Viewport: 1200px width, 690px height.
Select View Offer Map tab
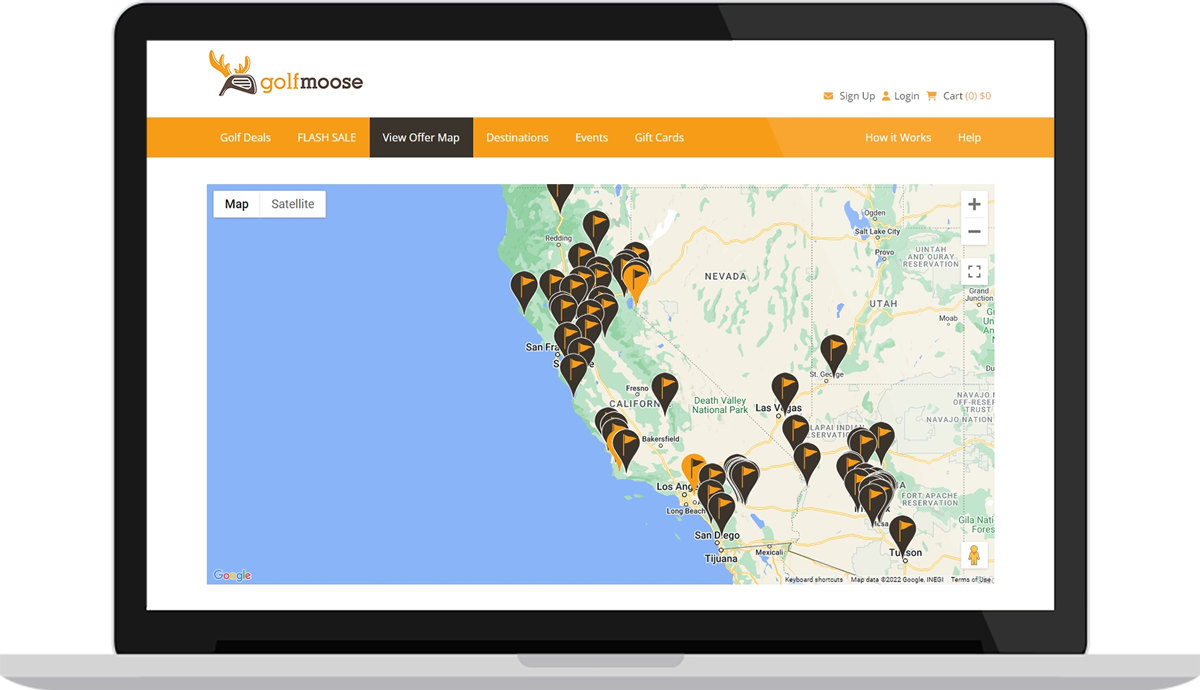[421, 138]
